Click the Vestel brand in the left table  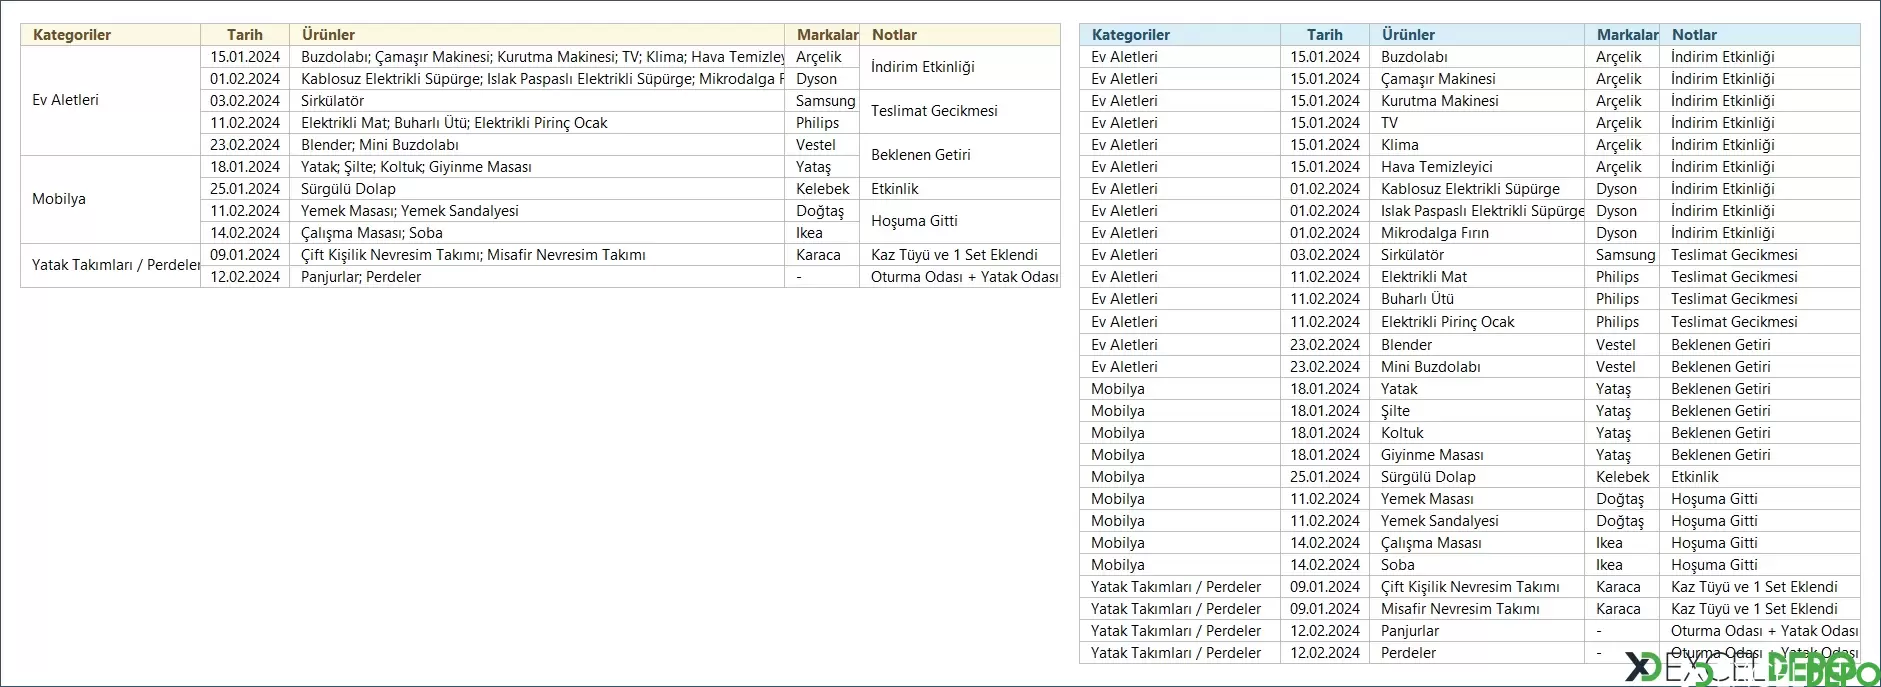(822, 145)
